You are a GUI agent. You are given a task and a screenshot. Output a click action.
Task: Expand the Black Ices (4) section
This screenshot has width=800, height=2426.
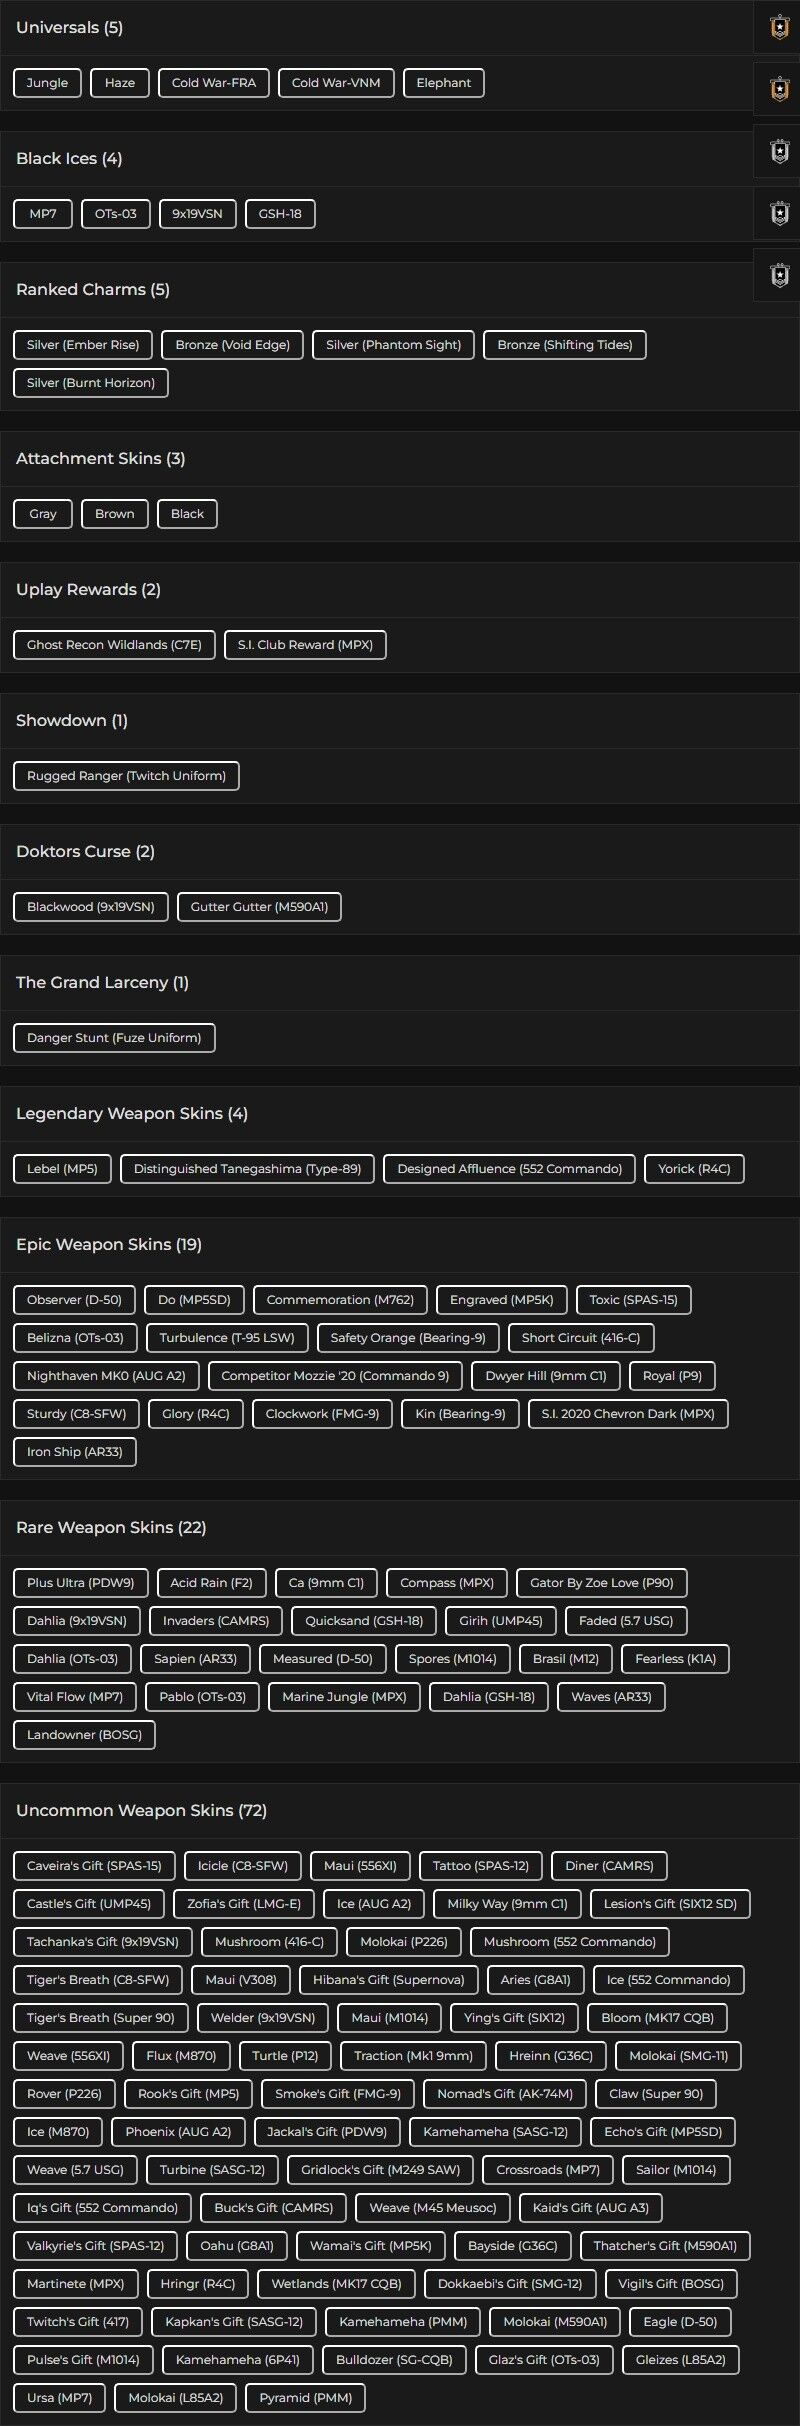tap(69, 159)
